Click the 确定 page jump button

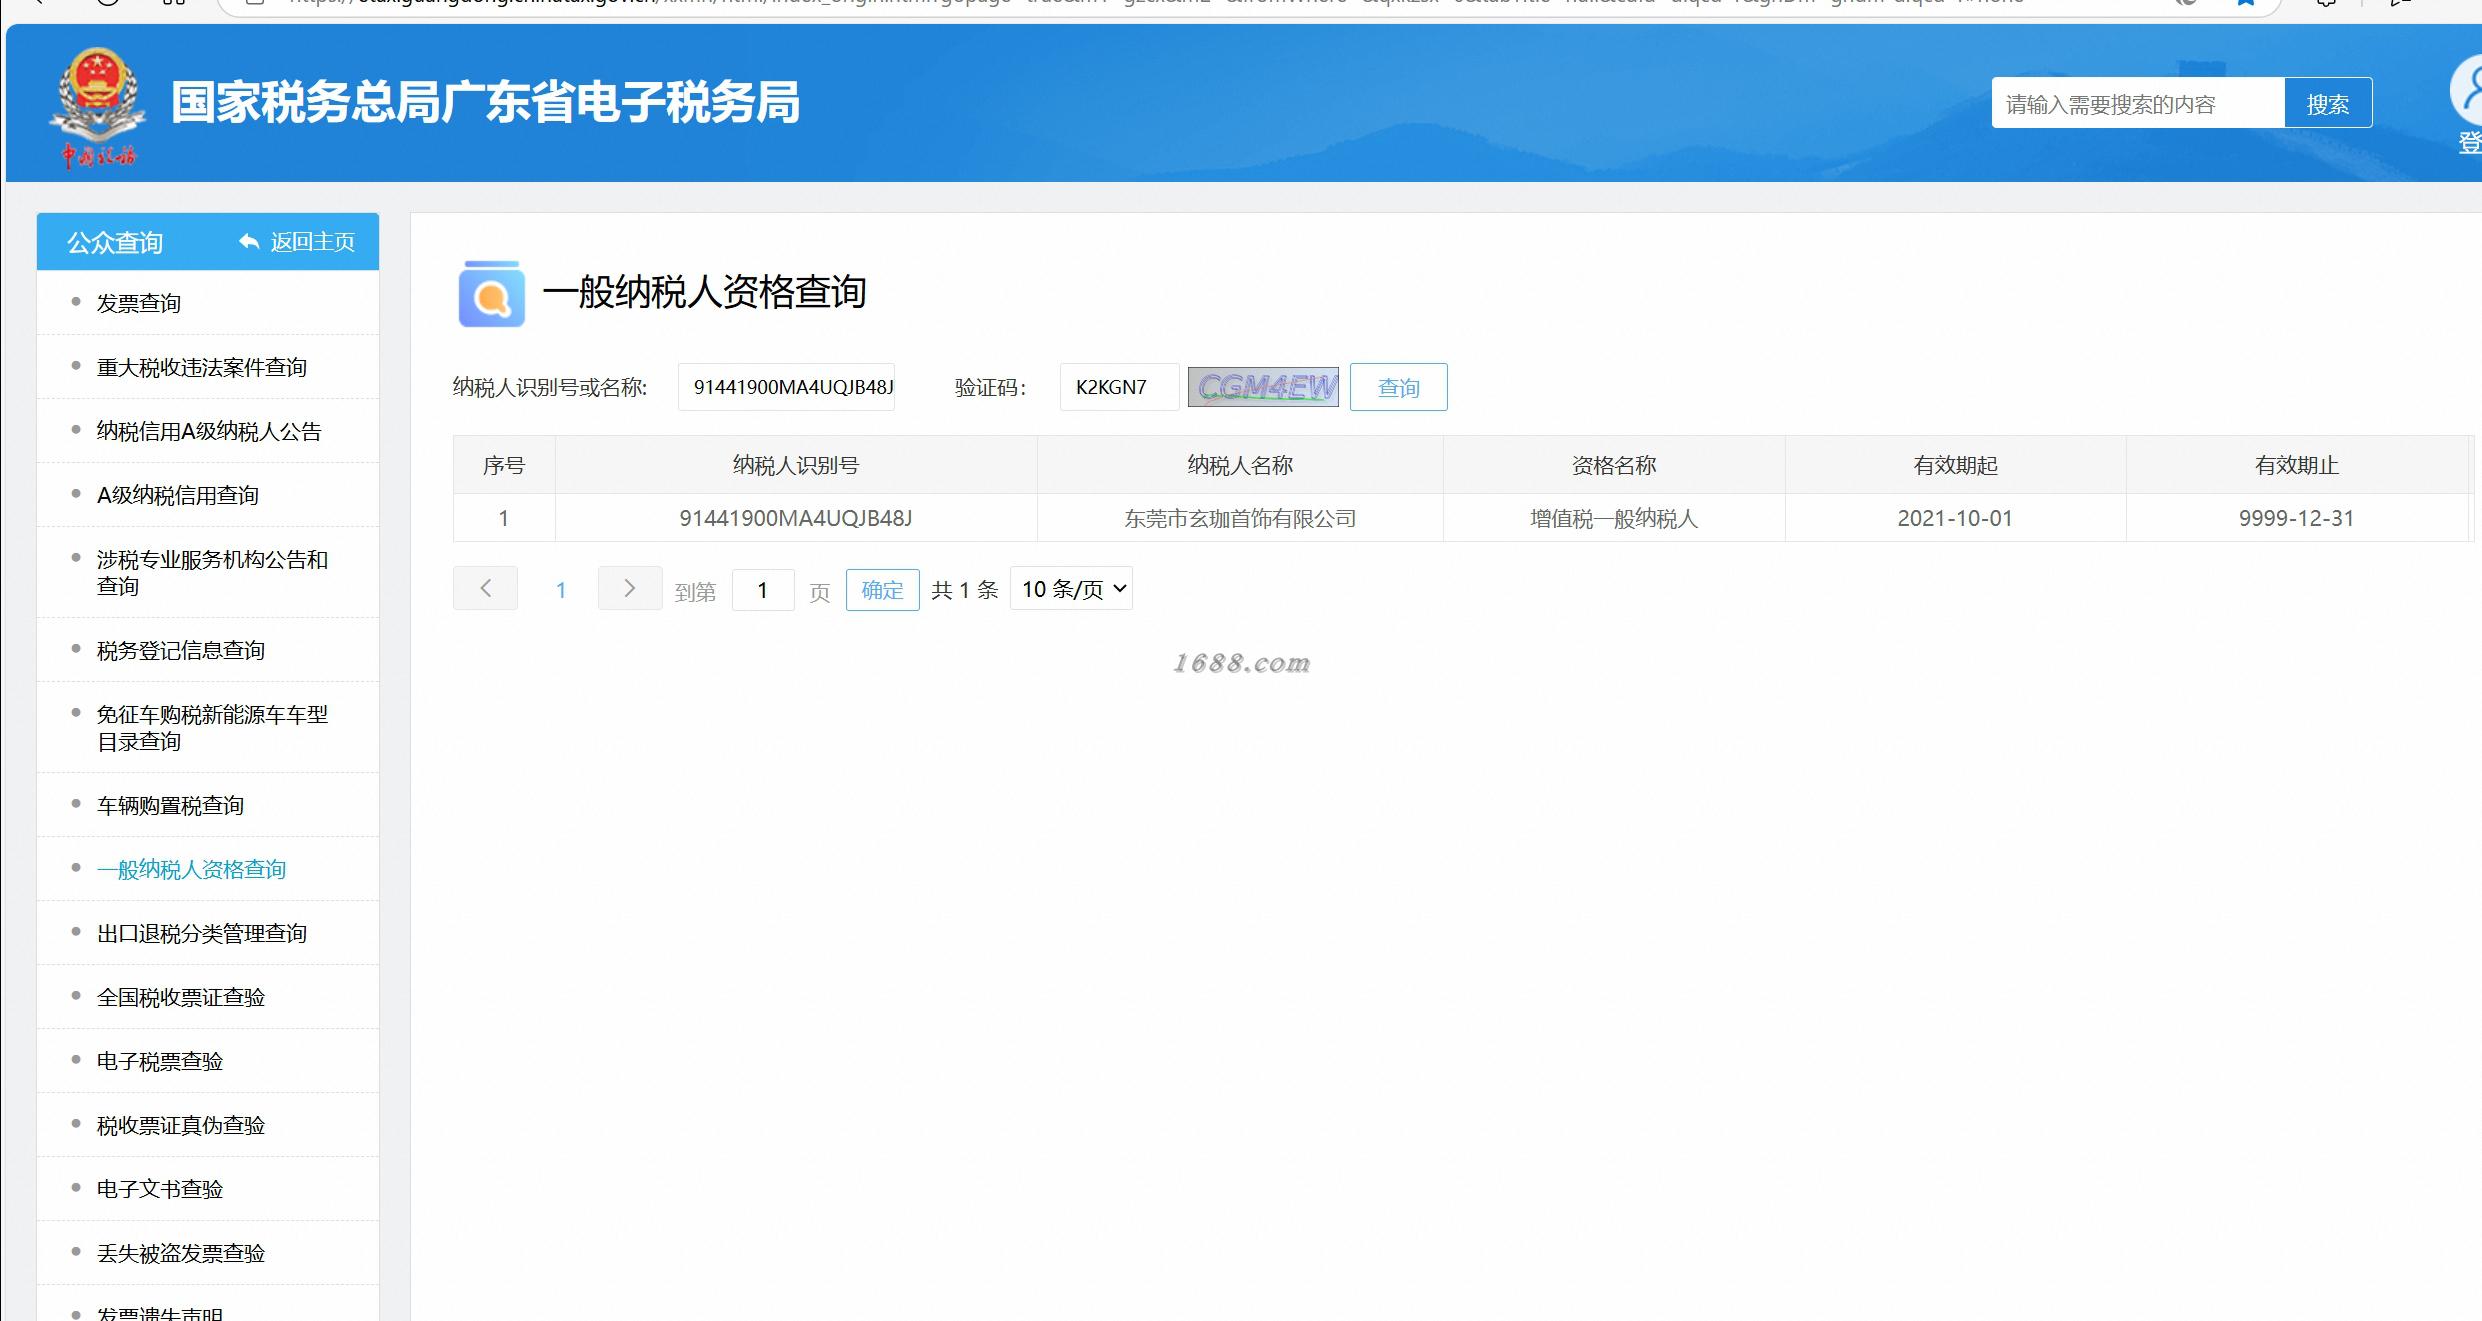click(x=882, y=590)
